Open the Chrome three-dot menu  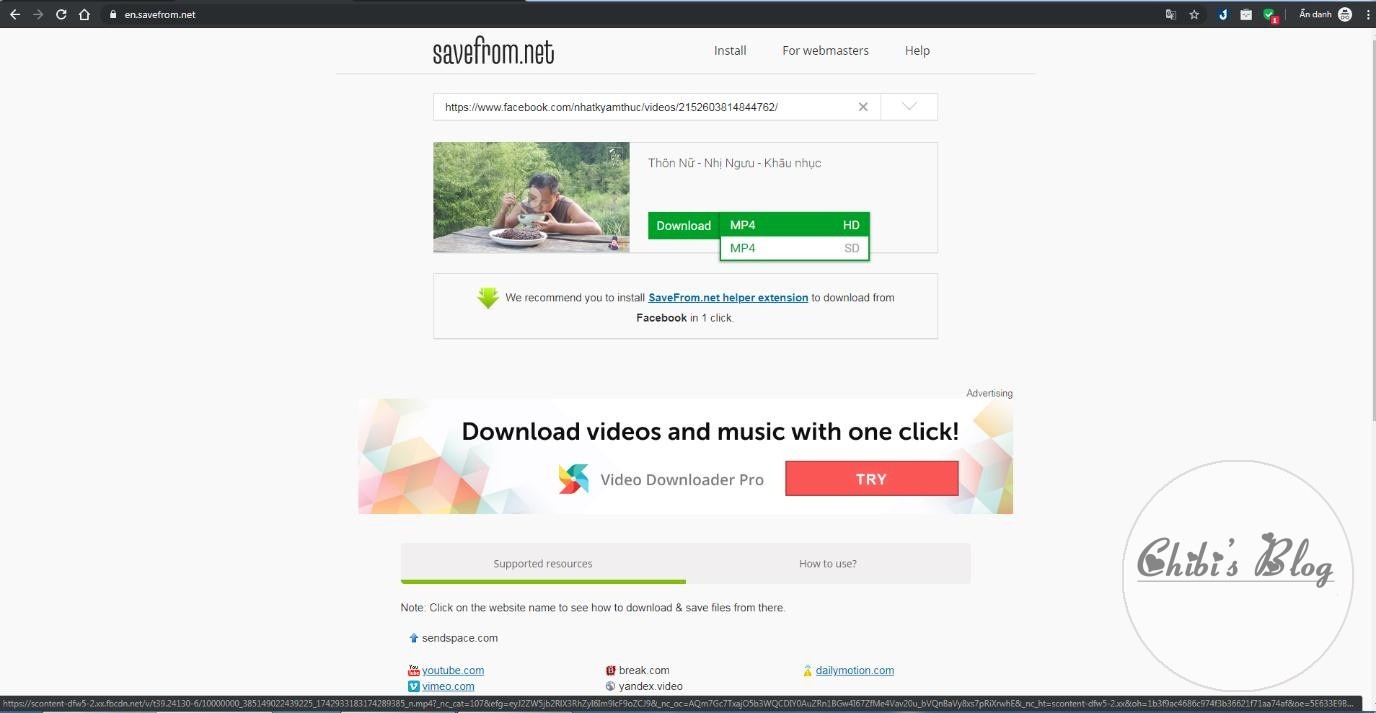pyautogui.click(x=1367, y=15)
